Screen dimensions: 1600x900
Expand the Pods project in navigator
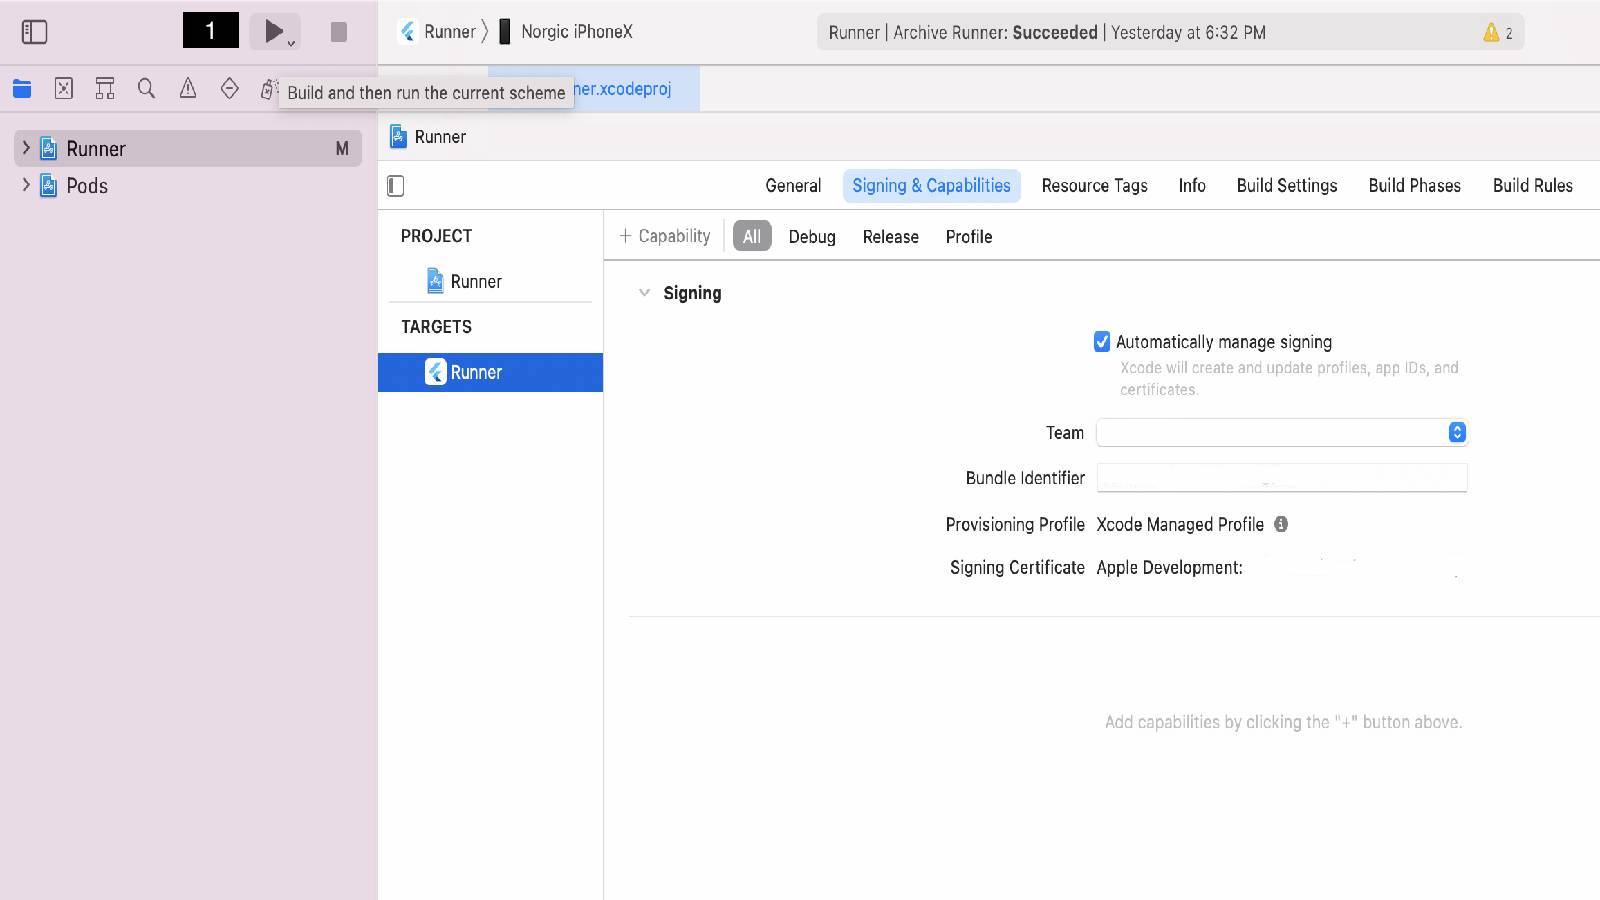[x=26, y=185]
